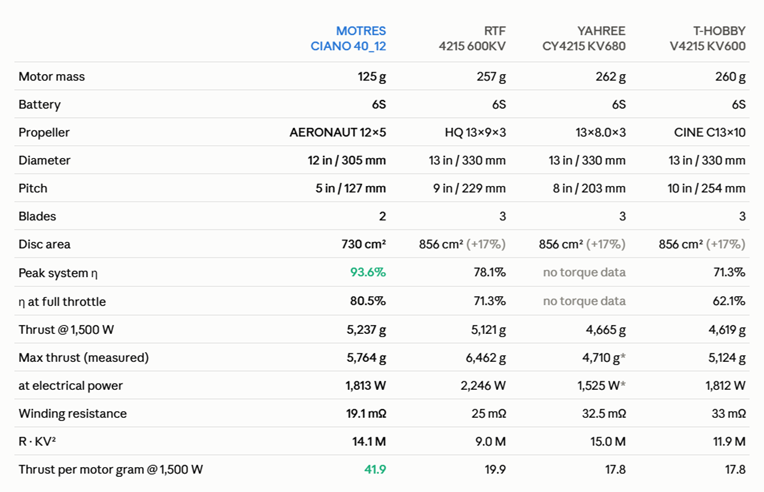Click the 71.3% peak system η value for T-HOBBY
Viewport: 764px width, 492px height.
tap(729, 272)
